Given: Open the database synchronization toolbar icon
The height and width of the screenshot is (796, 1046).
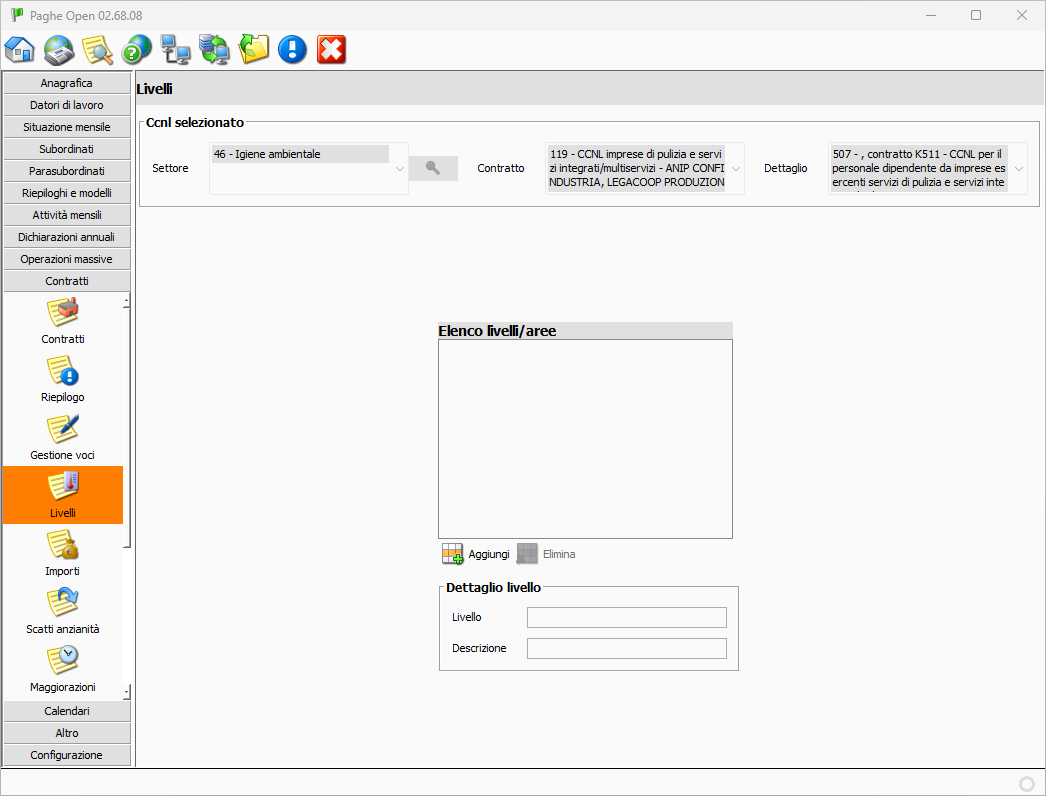Looking at the screenshot, I should (214, 49).
